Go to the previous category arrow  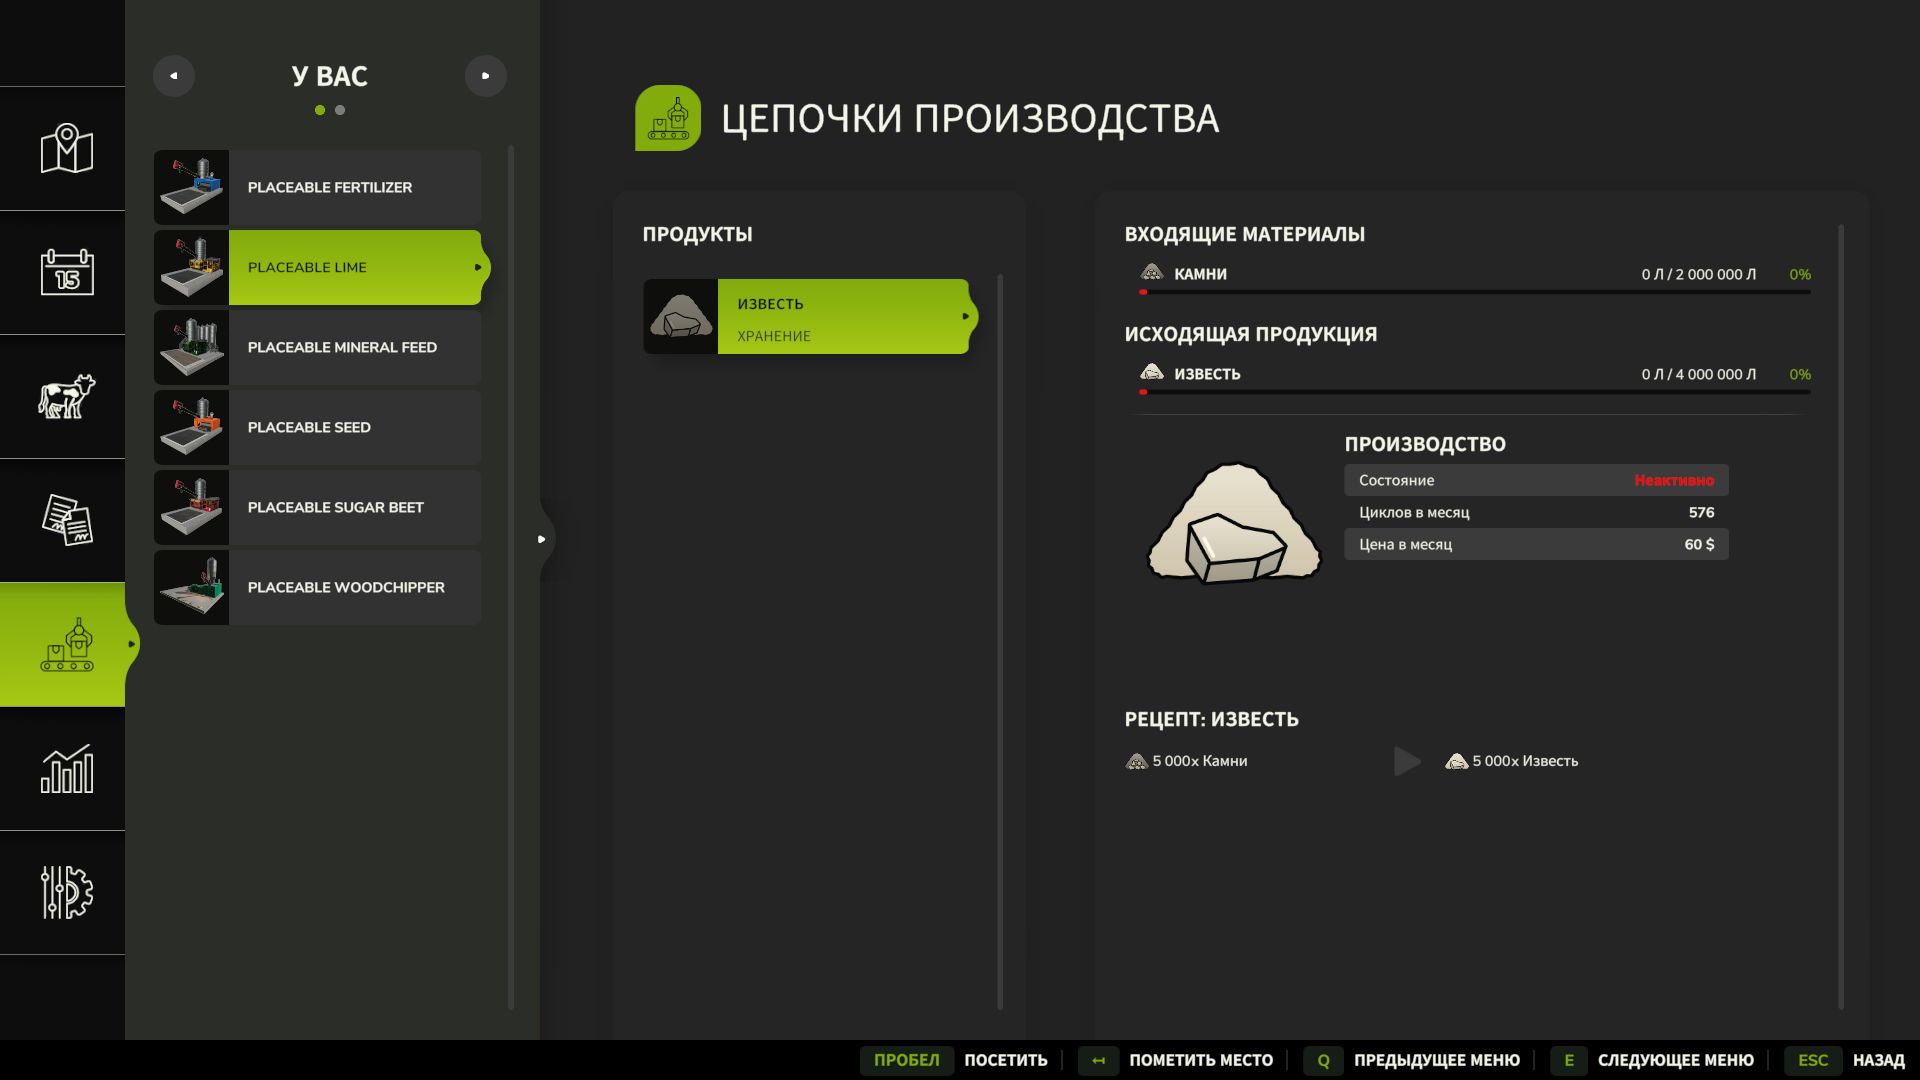174,76
